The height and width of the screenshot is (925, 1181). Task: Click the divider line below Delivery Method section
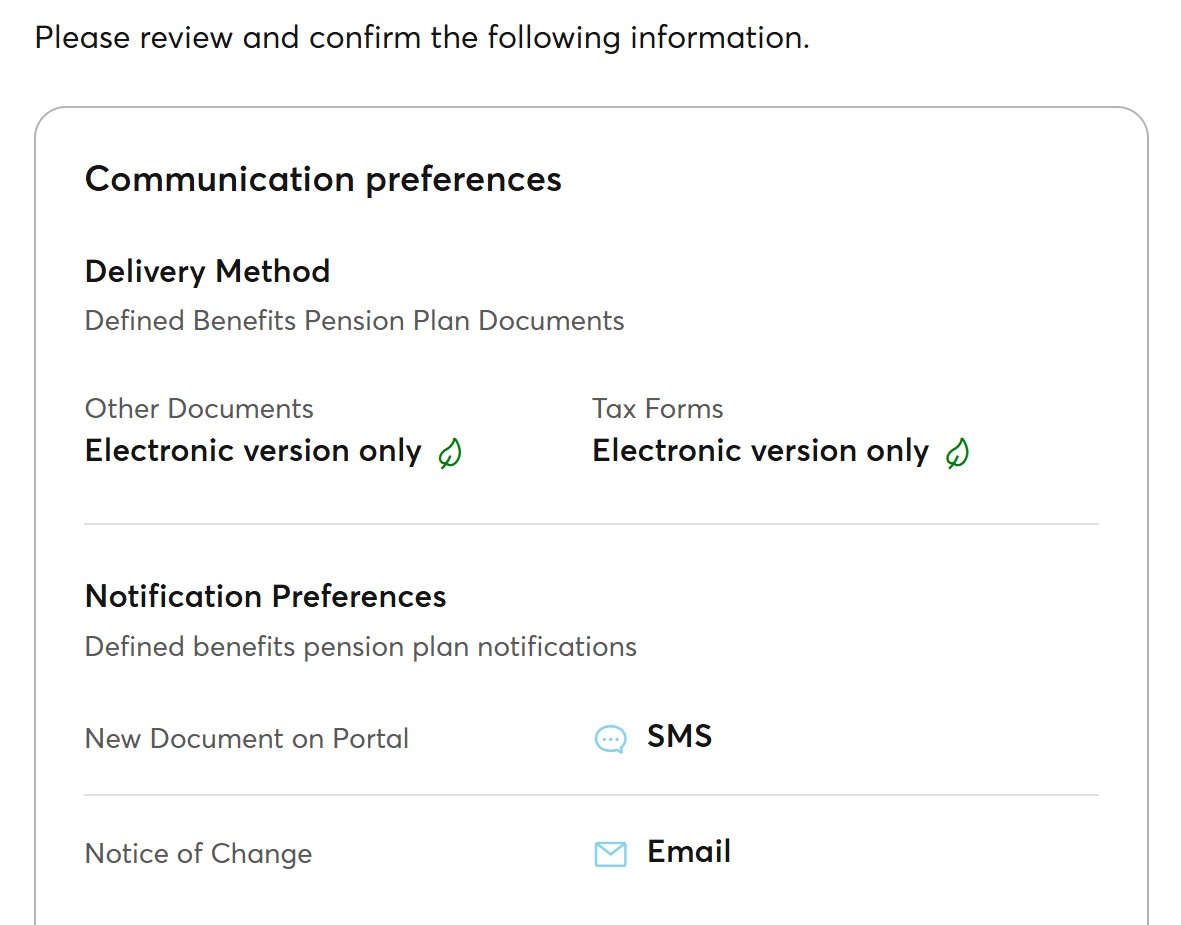click(x=591, y=524)
